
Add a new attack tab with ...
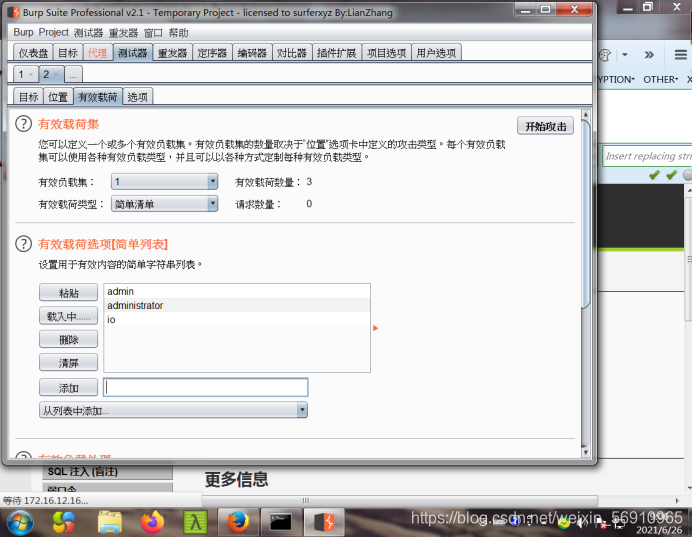[73, 75]
